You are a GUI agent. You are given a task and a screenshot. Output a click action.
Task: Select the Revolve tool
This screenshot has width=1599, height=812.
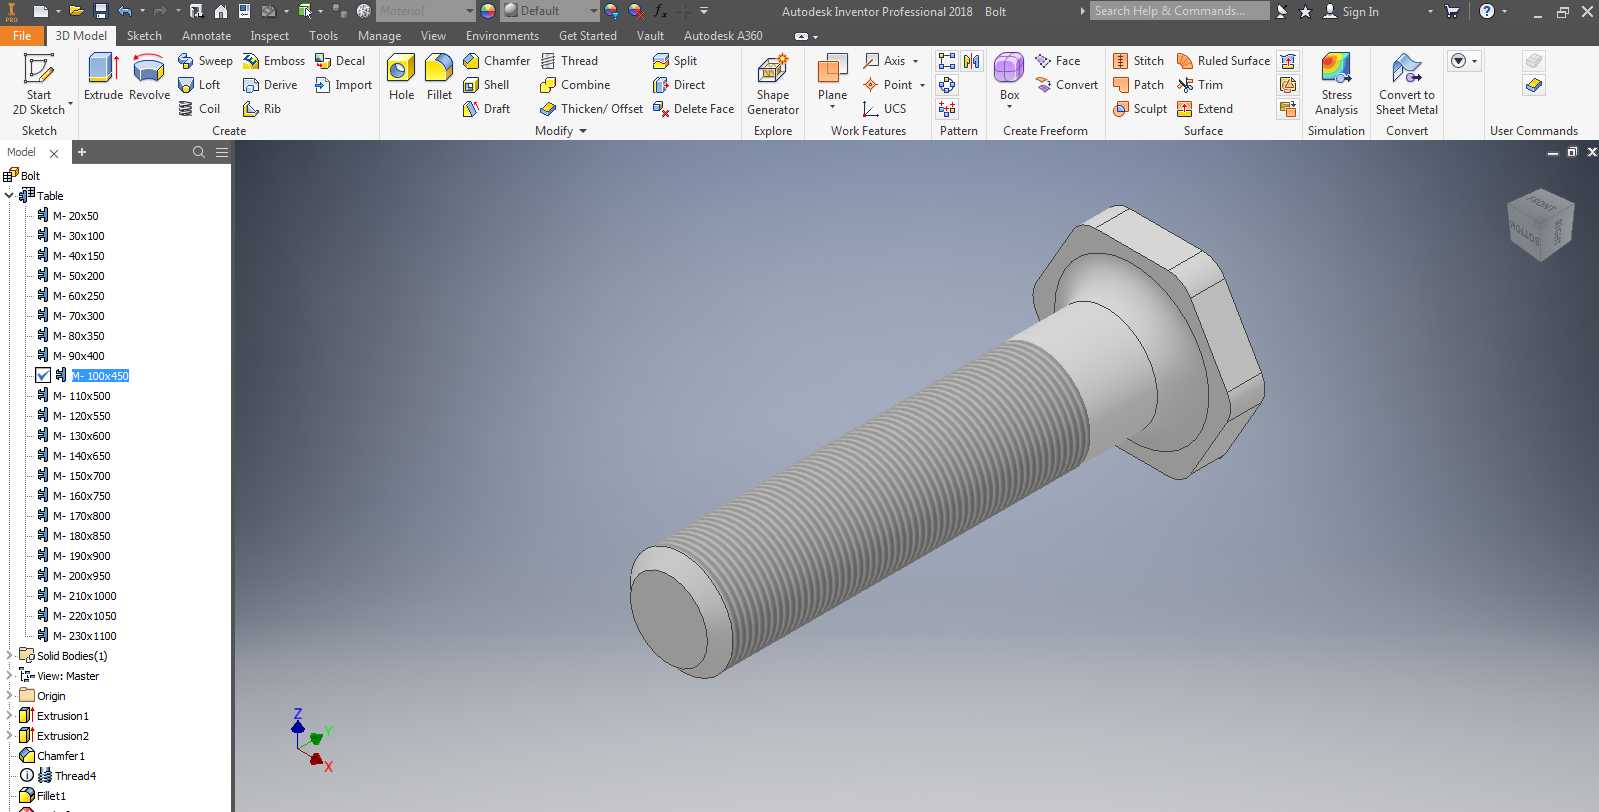(149, 77)
